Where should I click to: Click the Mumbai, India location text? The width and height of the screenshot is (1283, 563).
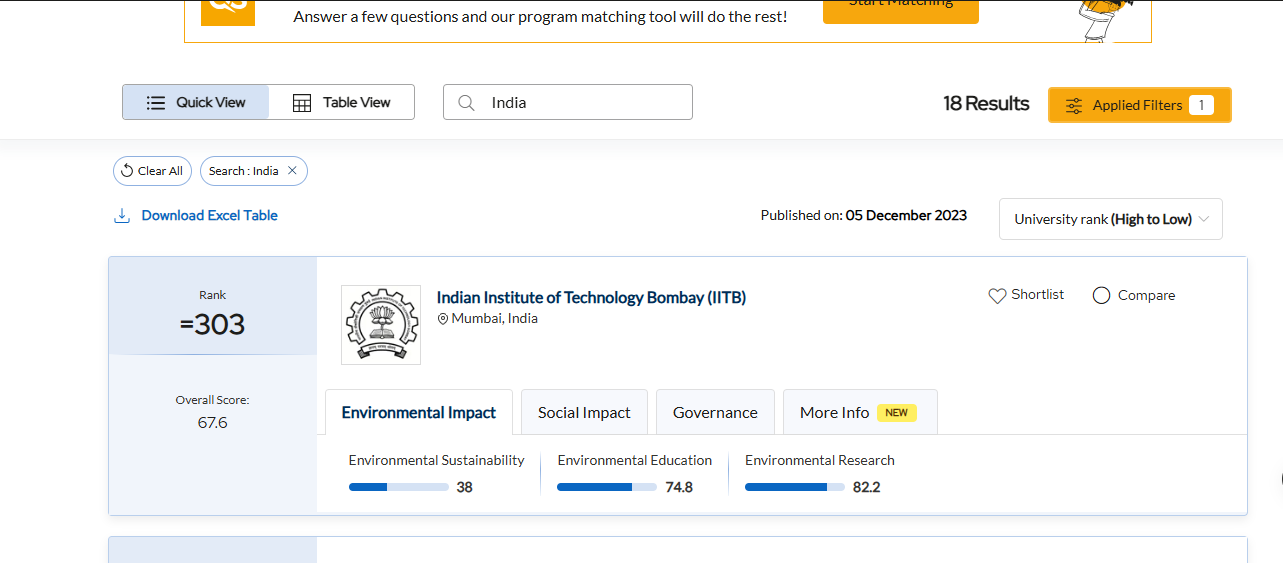click(x=494, y=318)
